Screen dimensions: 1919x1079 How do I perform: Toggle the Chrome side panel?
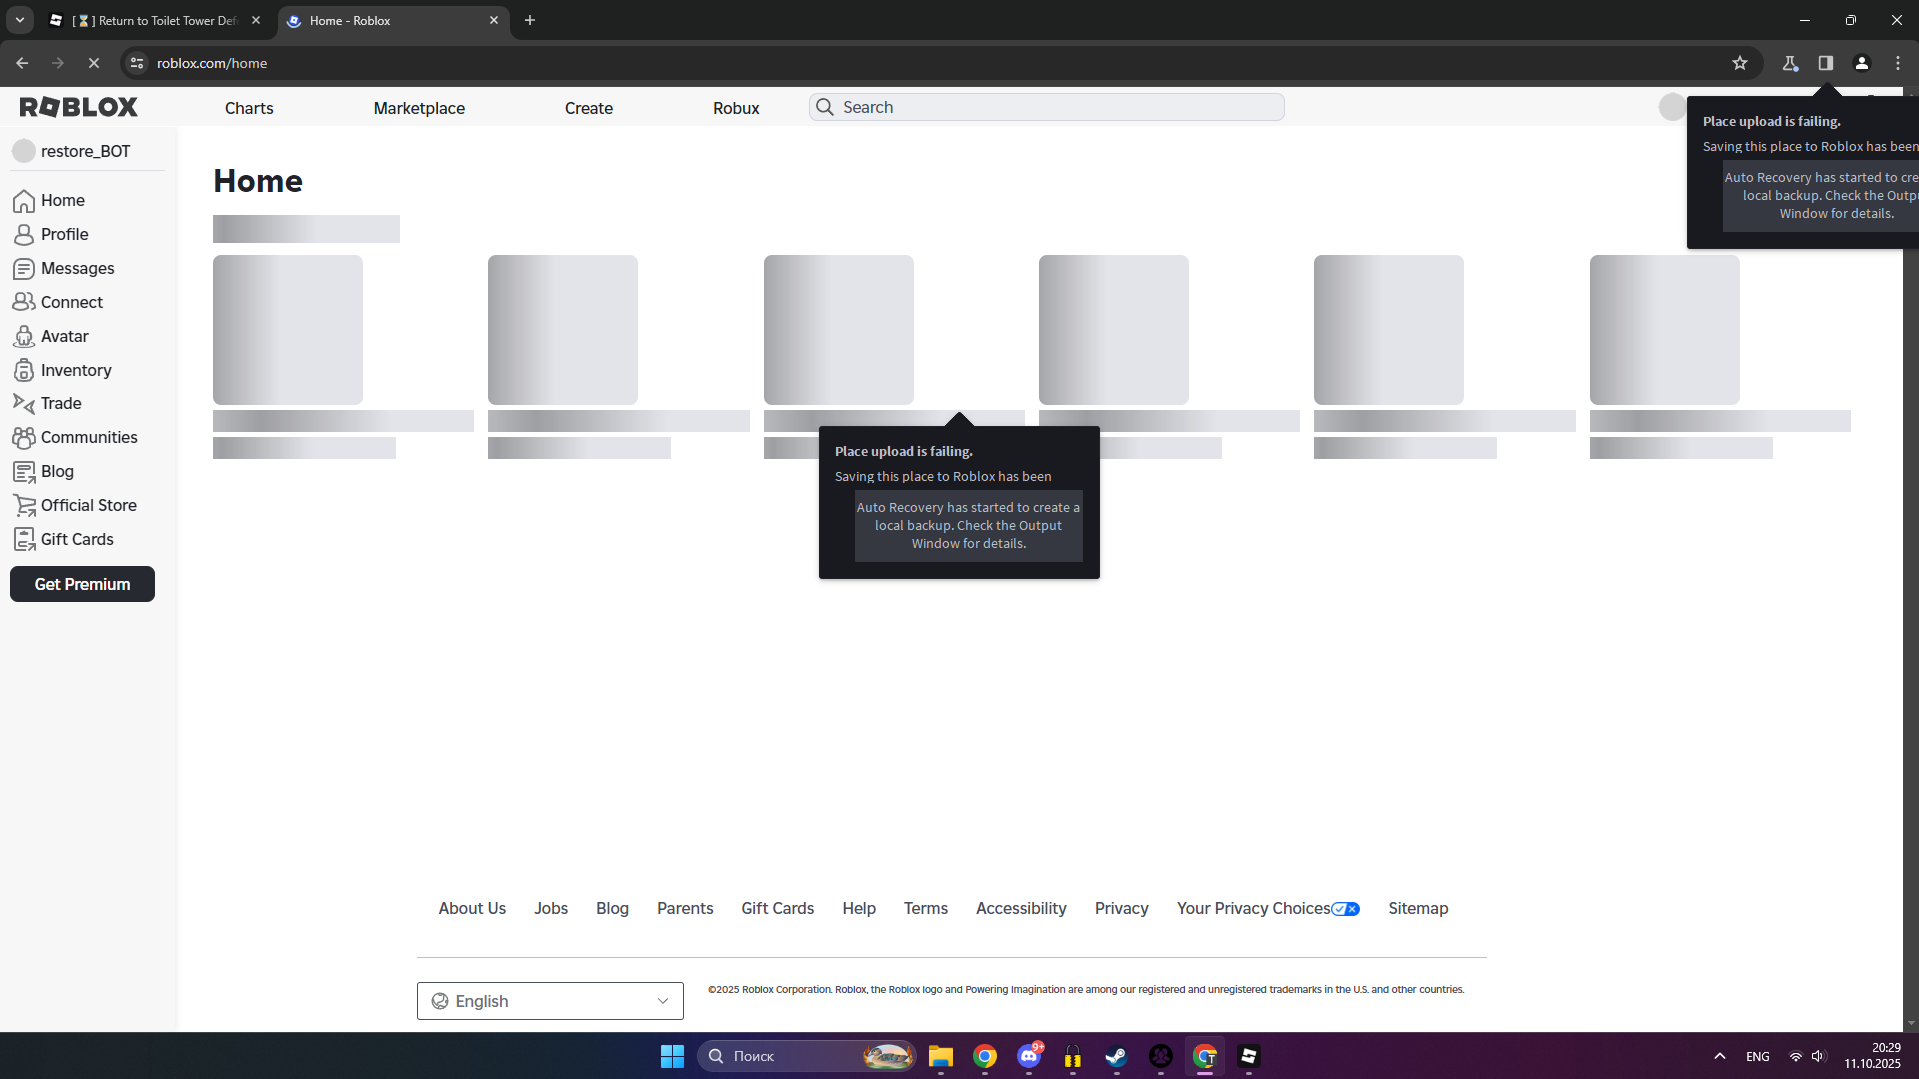click(1826, 63)
